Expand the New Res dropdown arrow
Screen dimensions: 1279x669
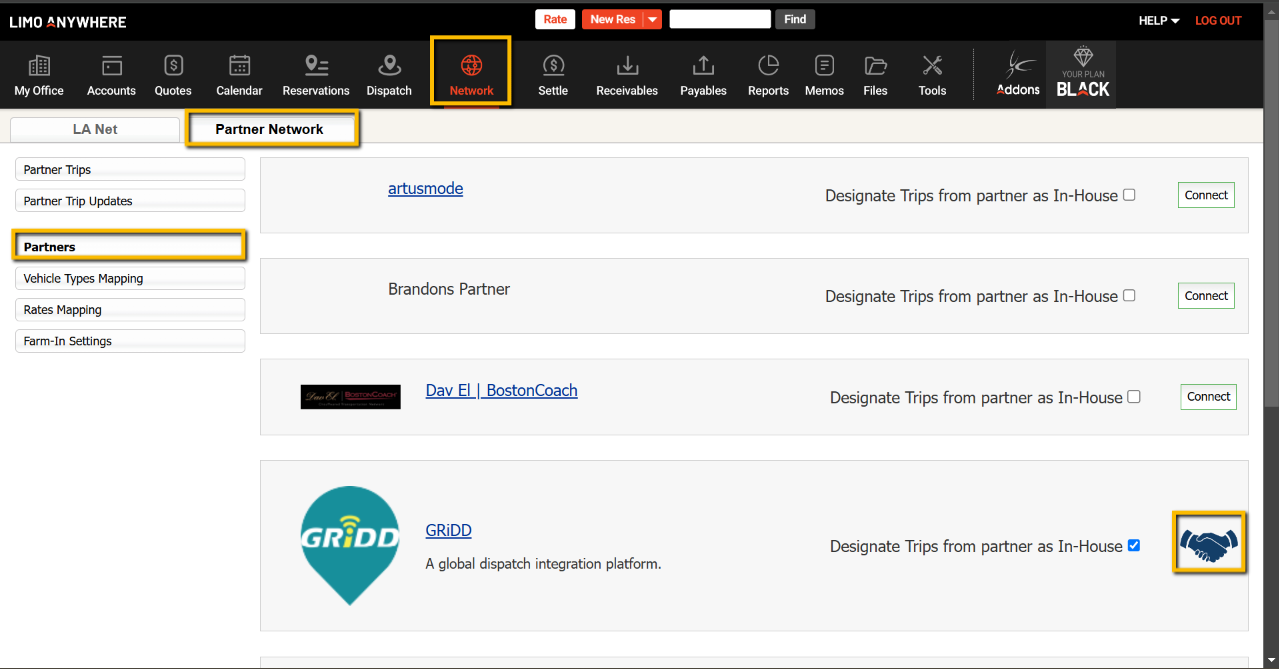tap(652, 20)
